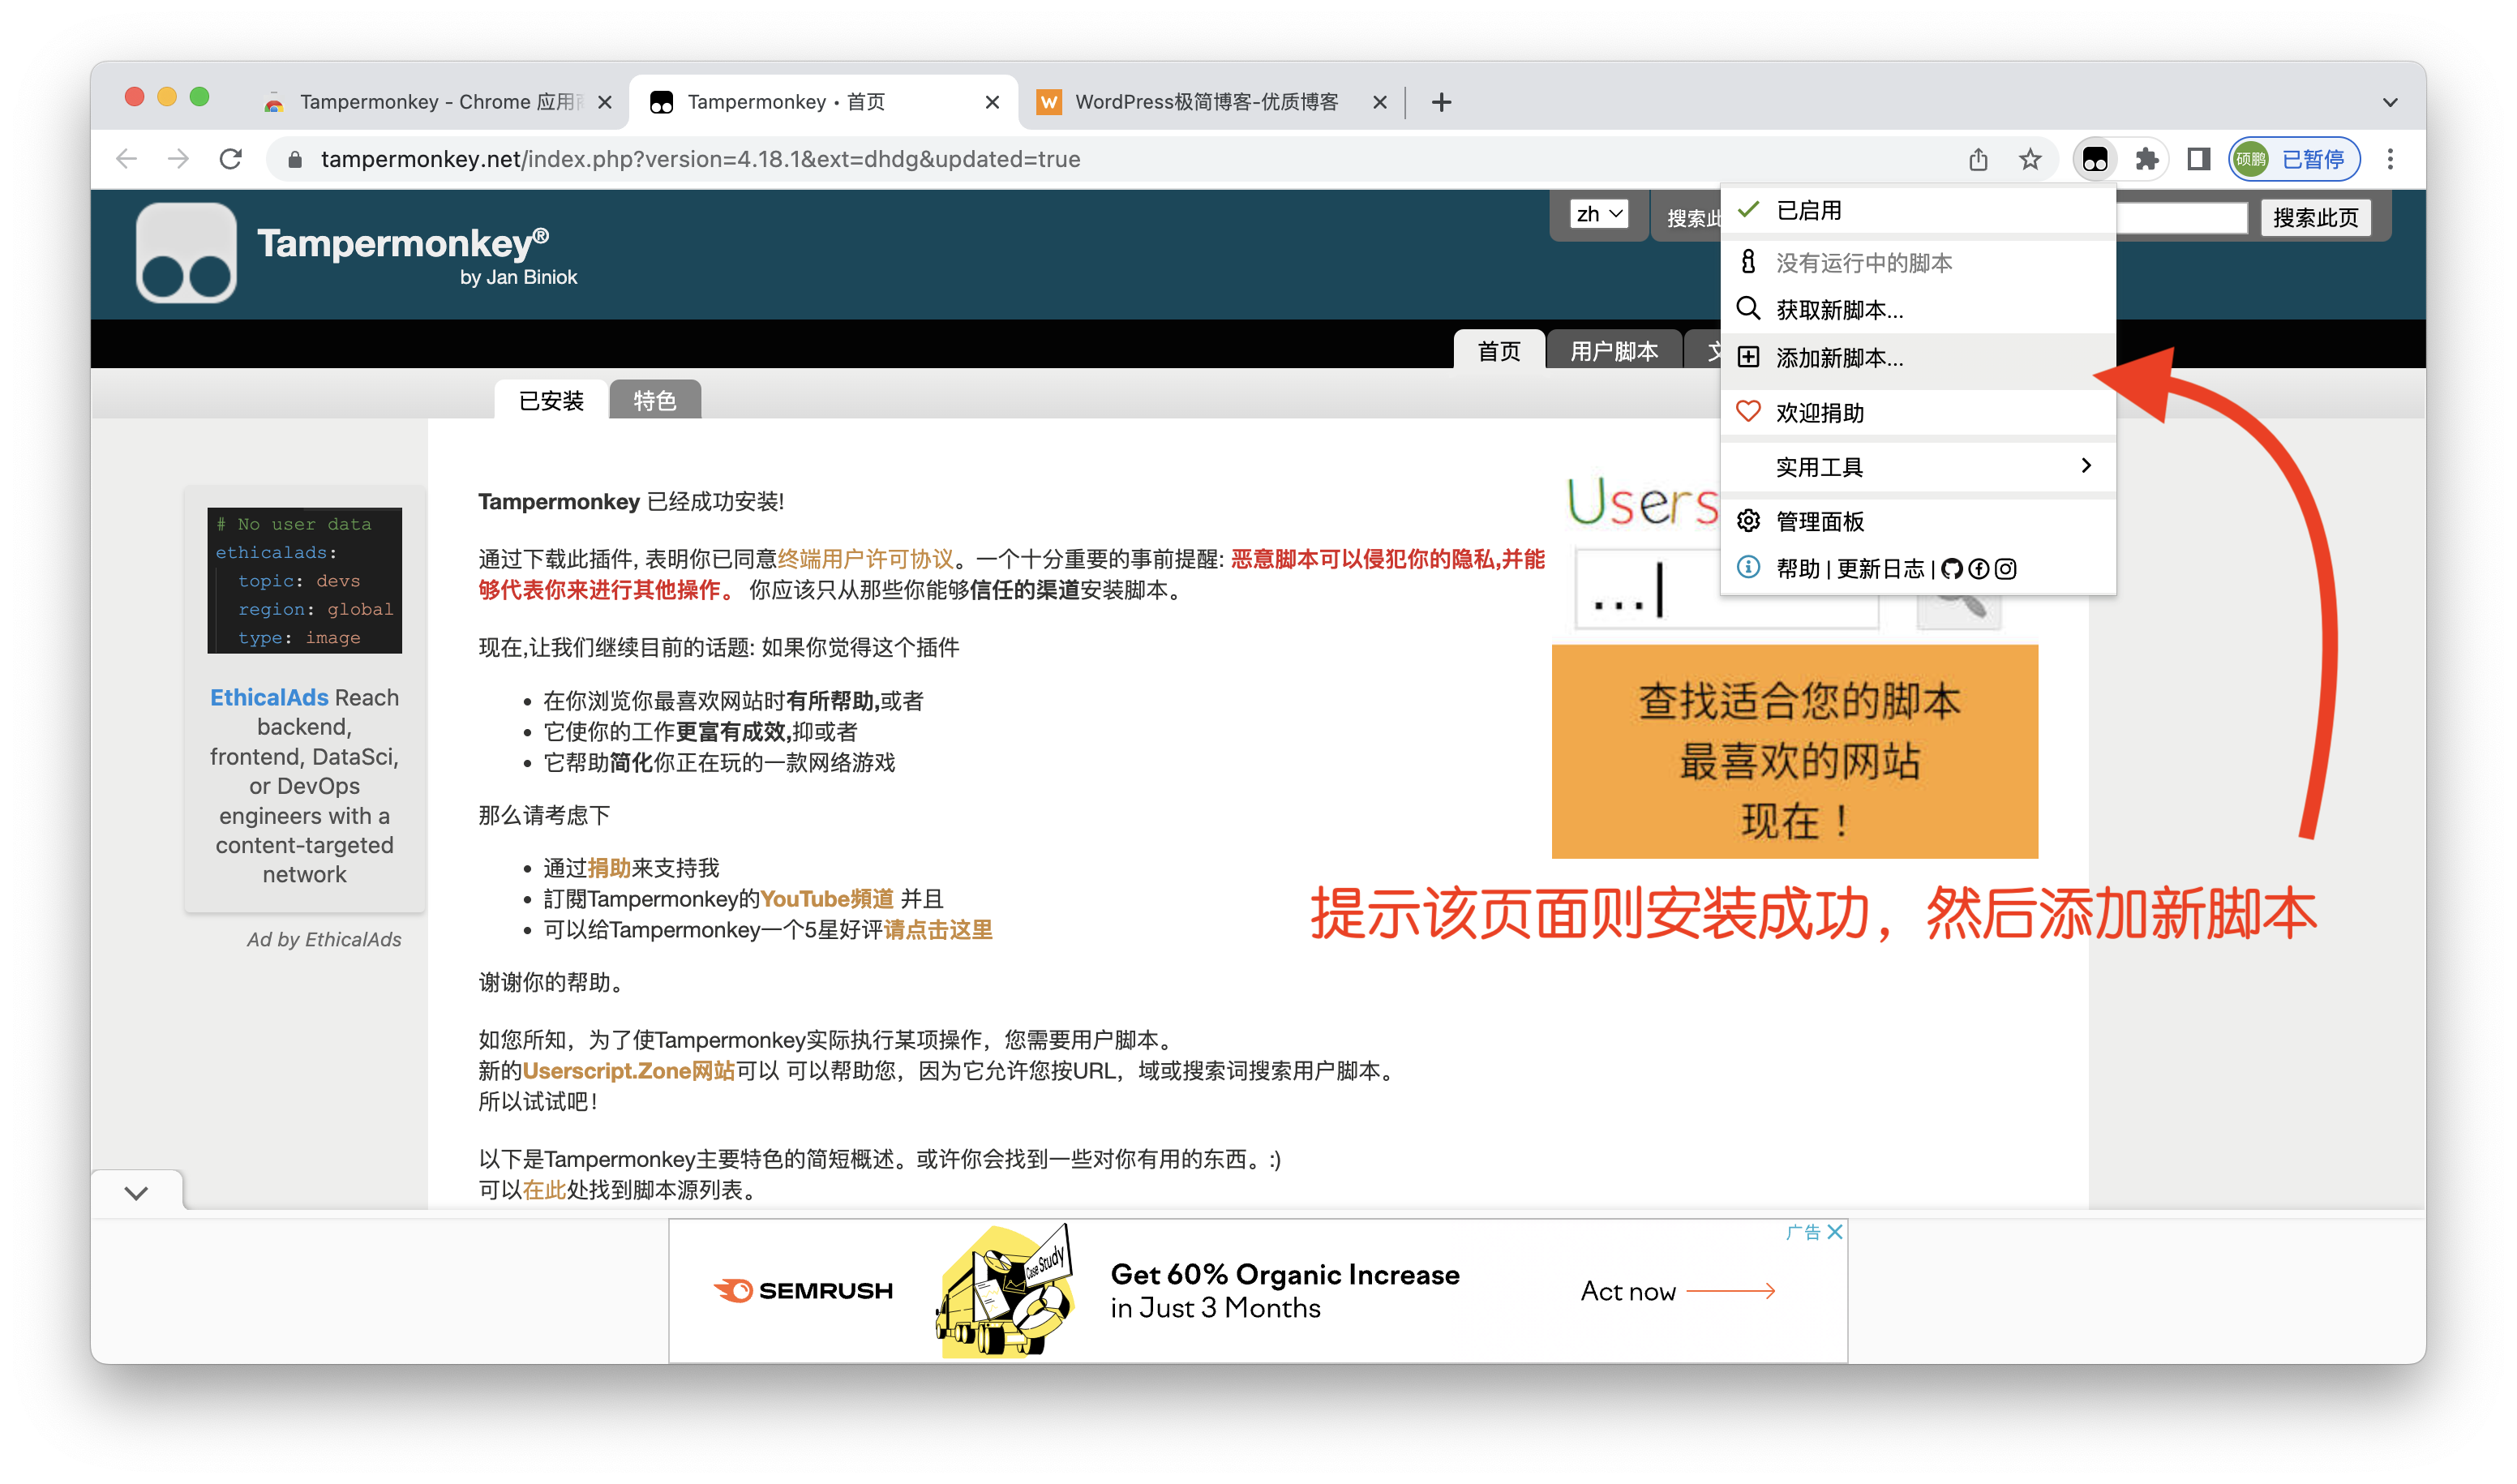This screenshot has height=1484, width=2517.
Task: Switch to the WordPress极简博客 browser tab
Action: [1205, 102]
